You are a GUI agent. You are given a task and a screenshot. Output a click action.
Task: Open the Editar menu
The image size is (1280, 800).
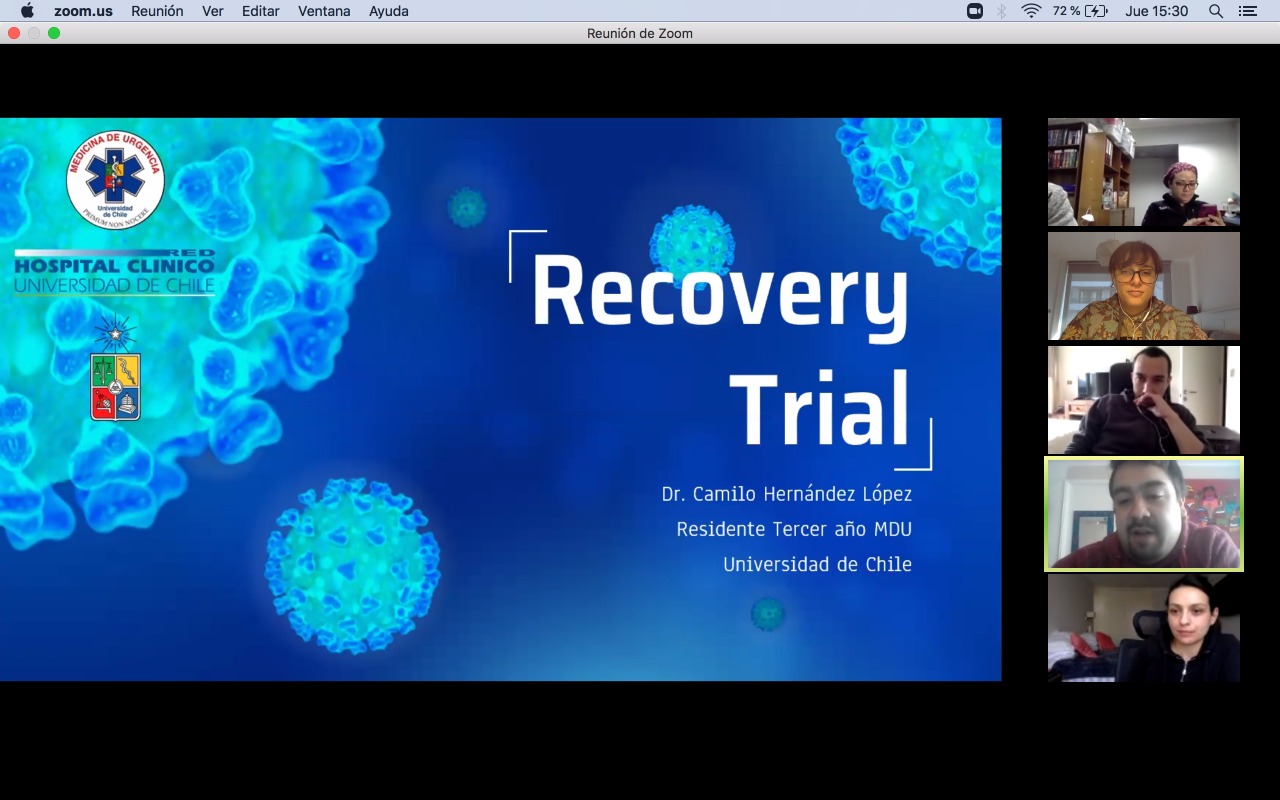pos(260,11)
